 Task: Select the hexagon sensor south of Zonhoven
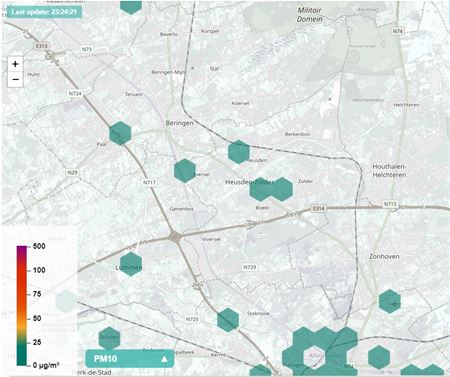(390, 301)
